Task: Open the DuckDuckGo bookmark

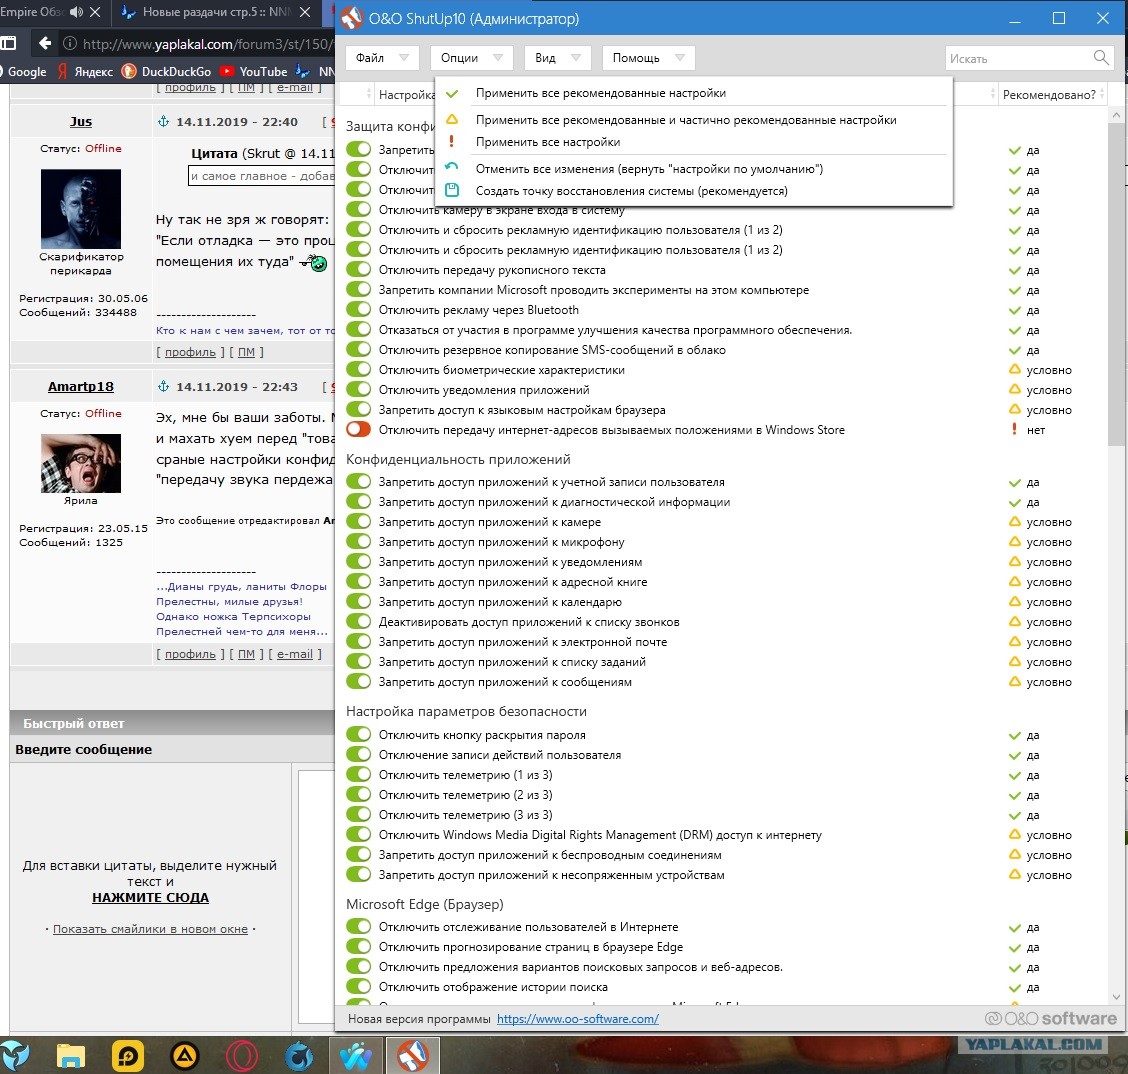Action: click(167, 71)
